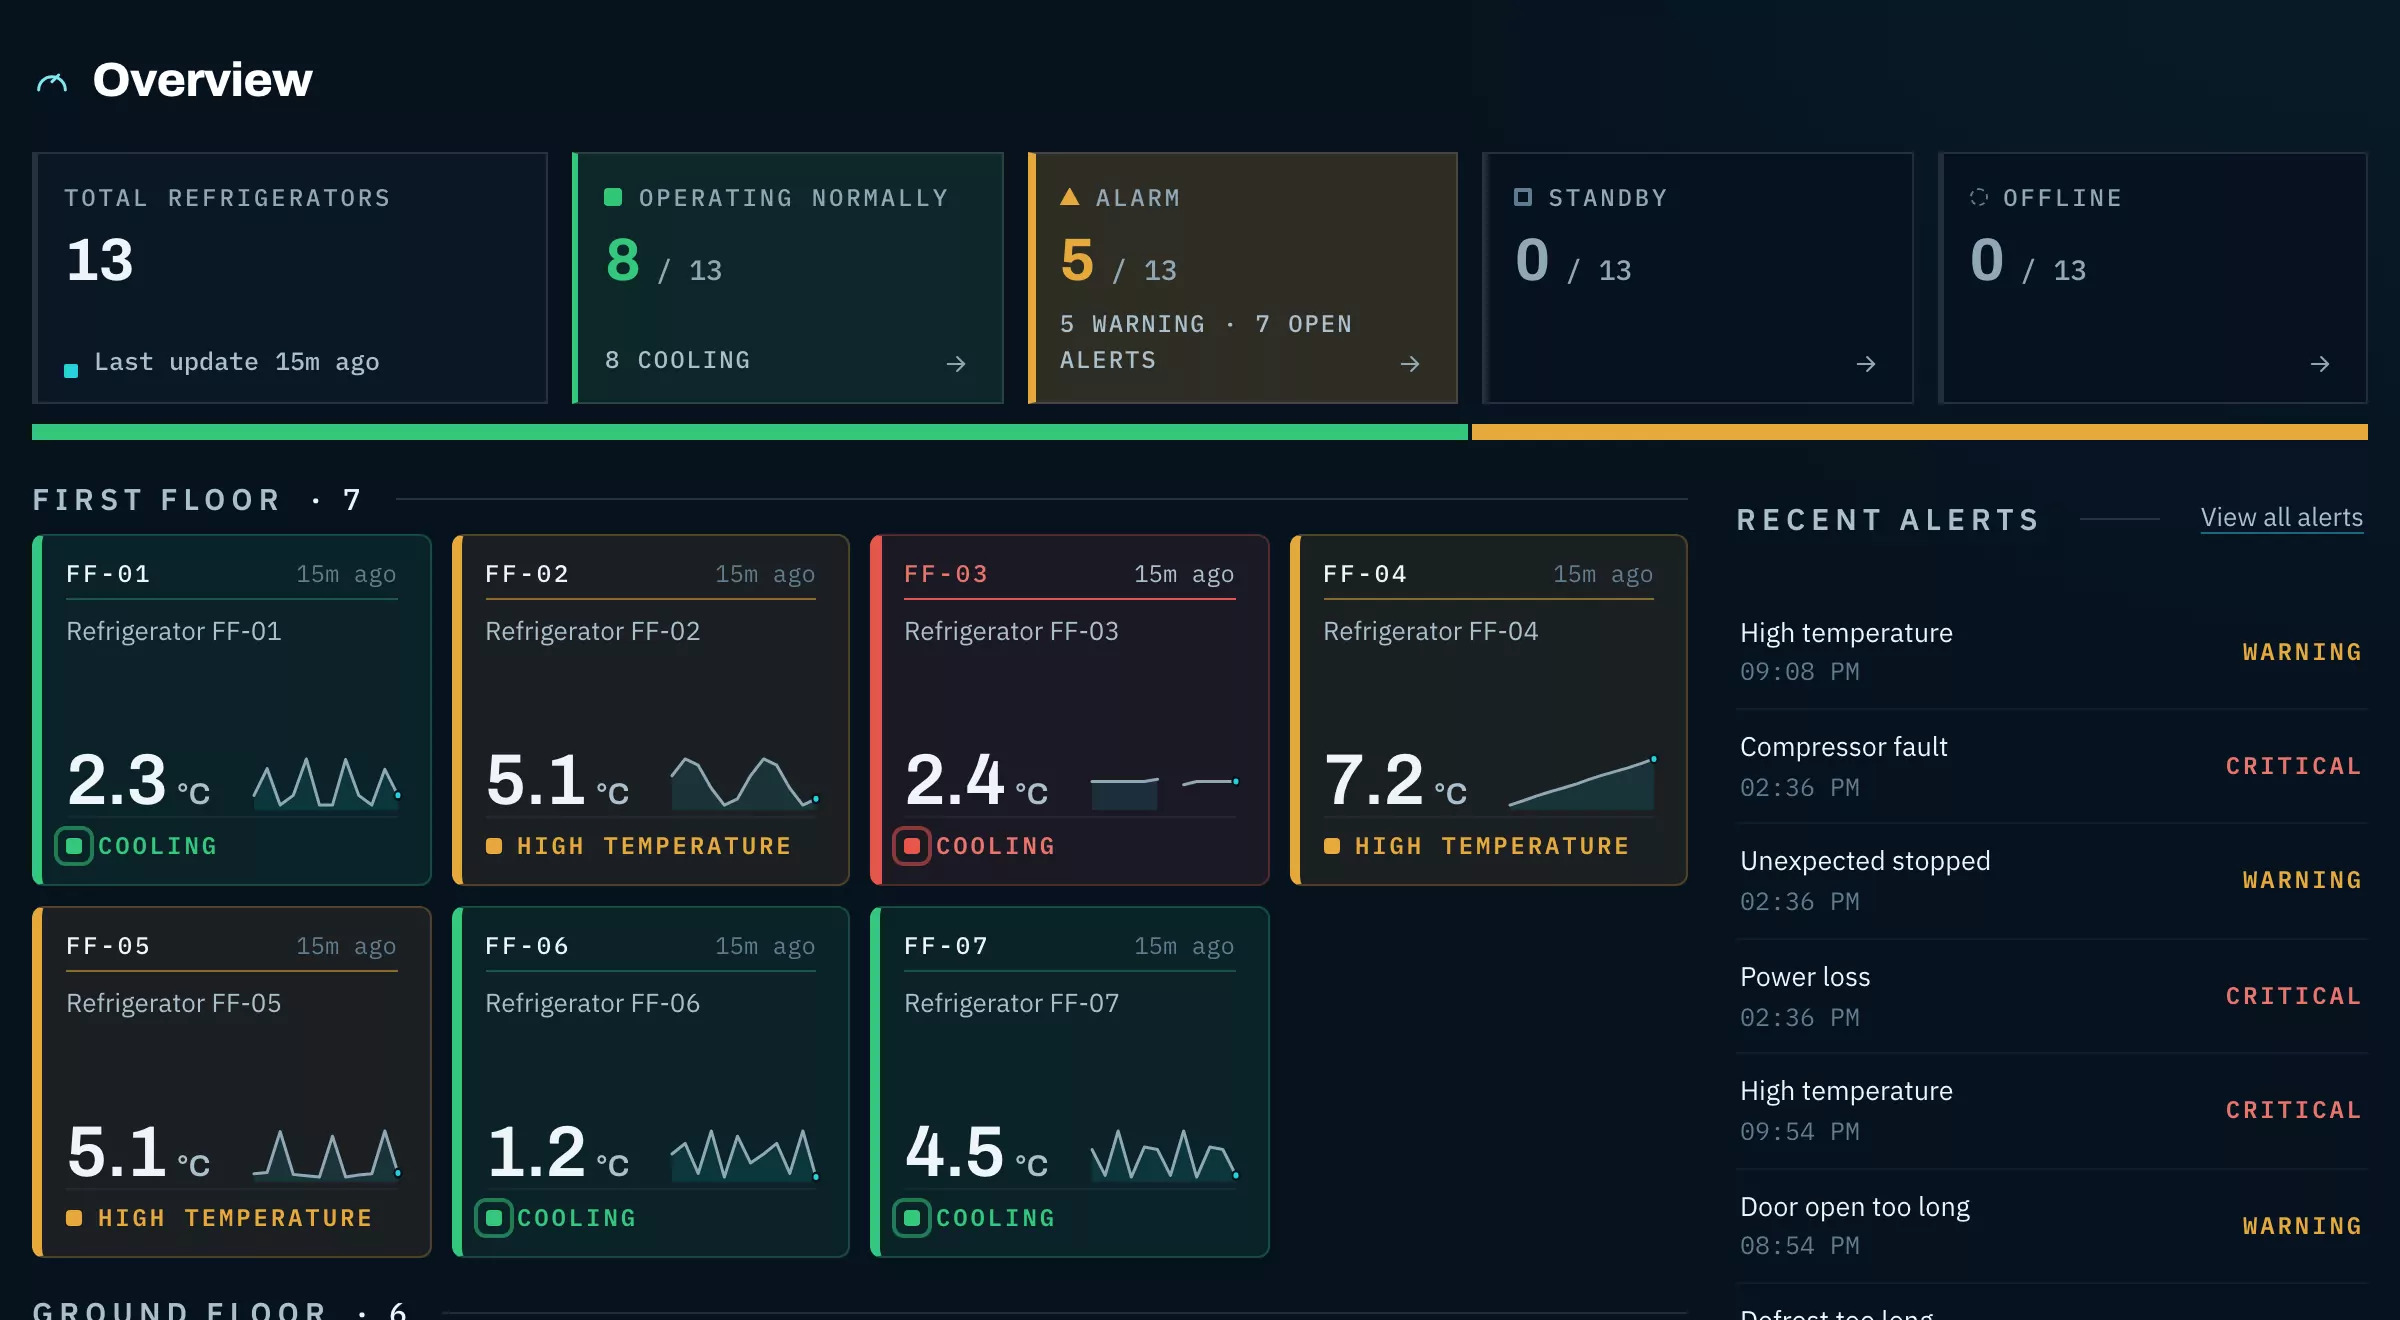Click FF-02 high temperature indicator dot

coord(493,846)
